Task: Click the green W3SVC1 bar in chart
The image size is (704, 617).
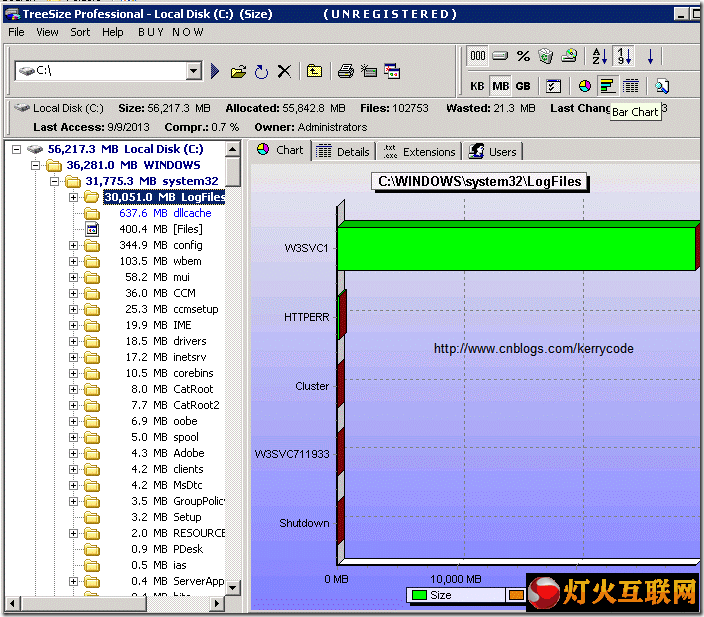Action: pyautogui.click(x=516, y=248)
